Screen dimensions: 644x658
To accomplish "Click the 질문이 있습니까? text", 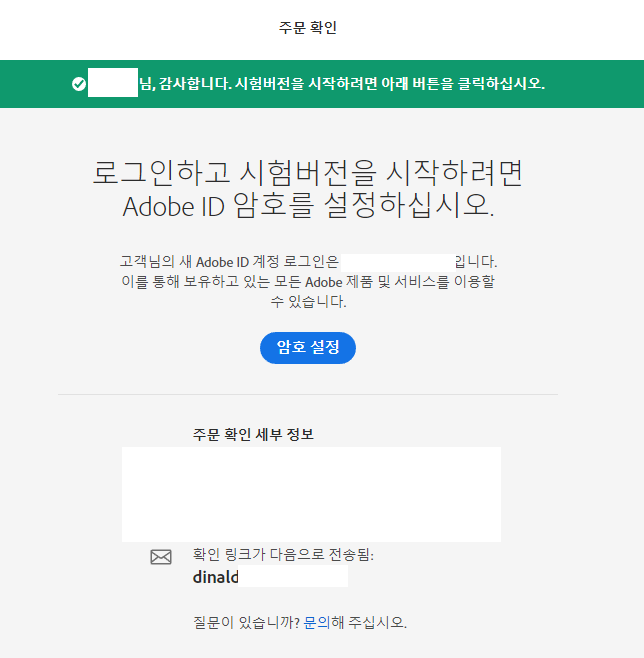I will [x=247, y=622].
